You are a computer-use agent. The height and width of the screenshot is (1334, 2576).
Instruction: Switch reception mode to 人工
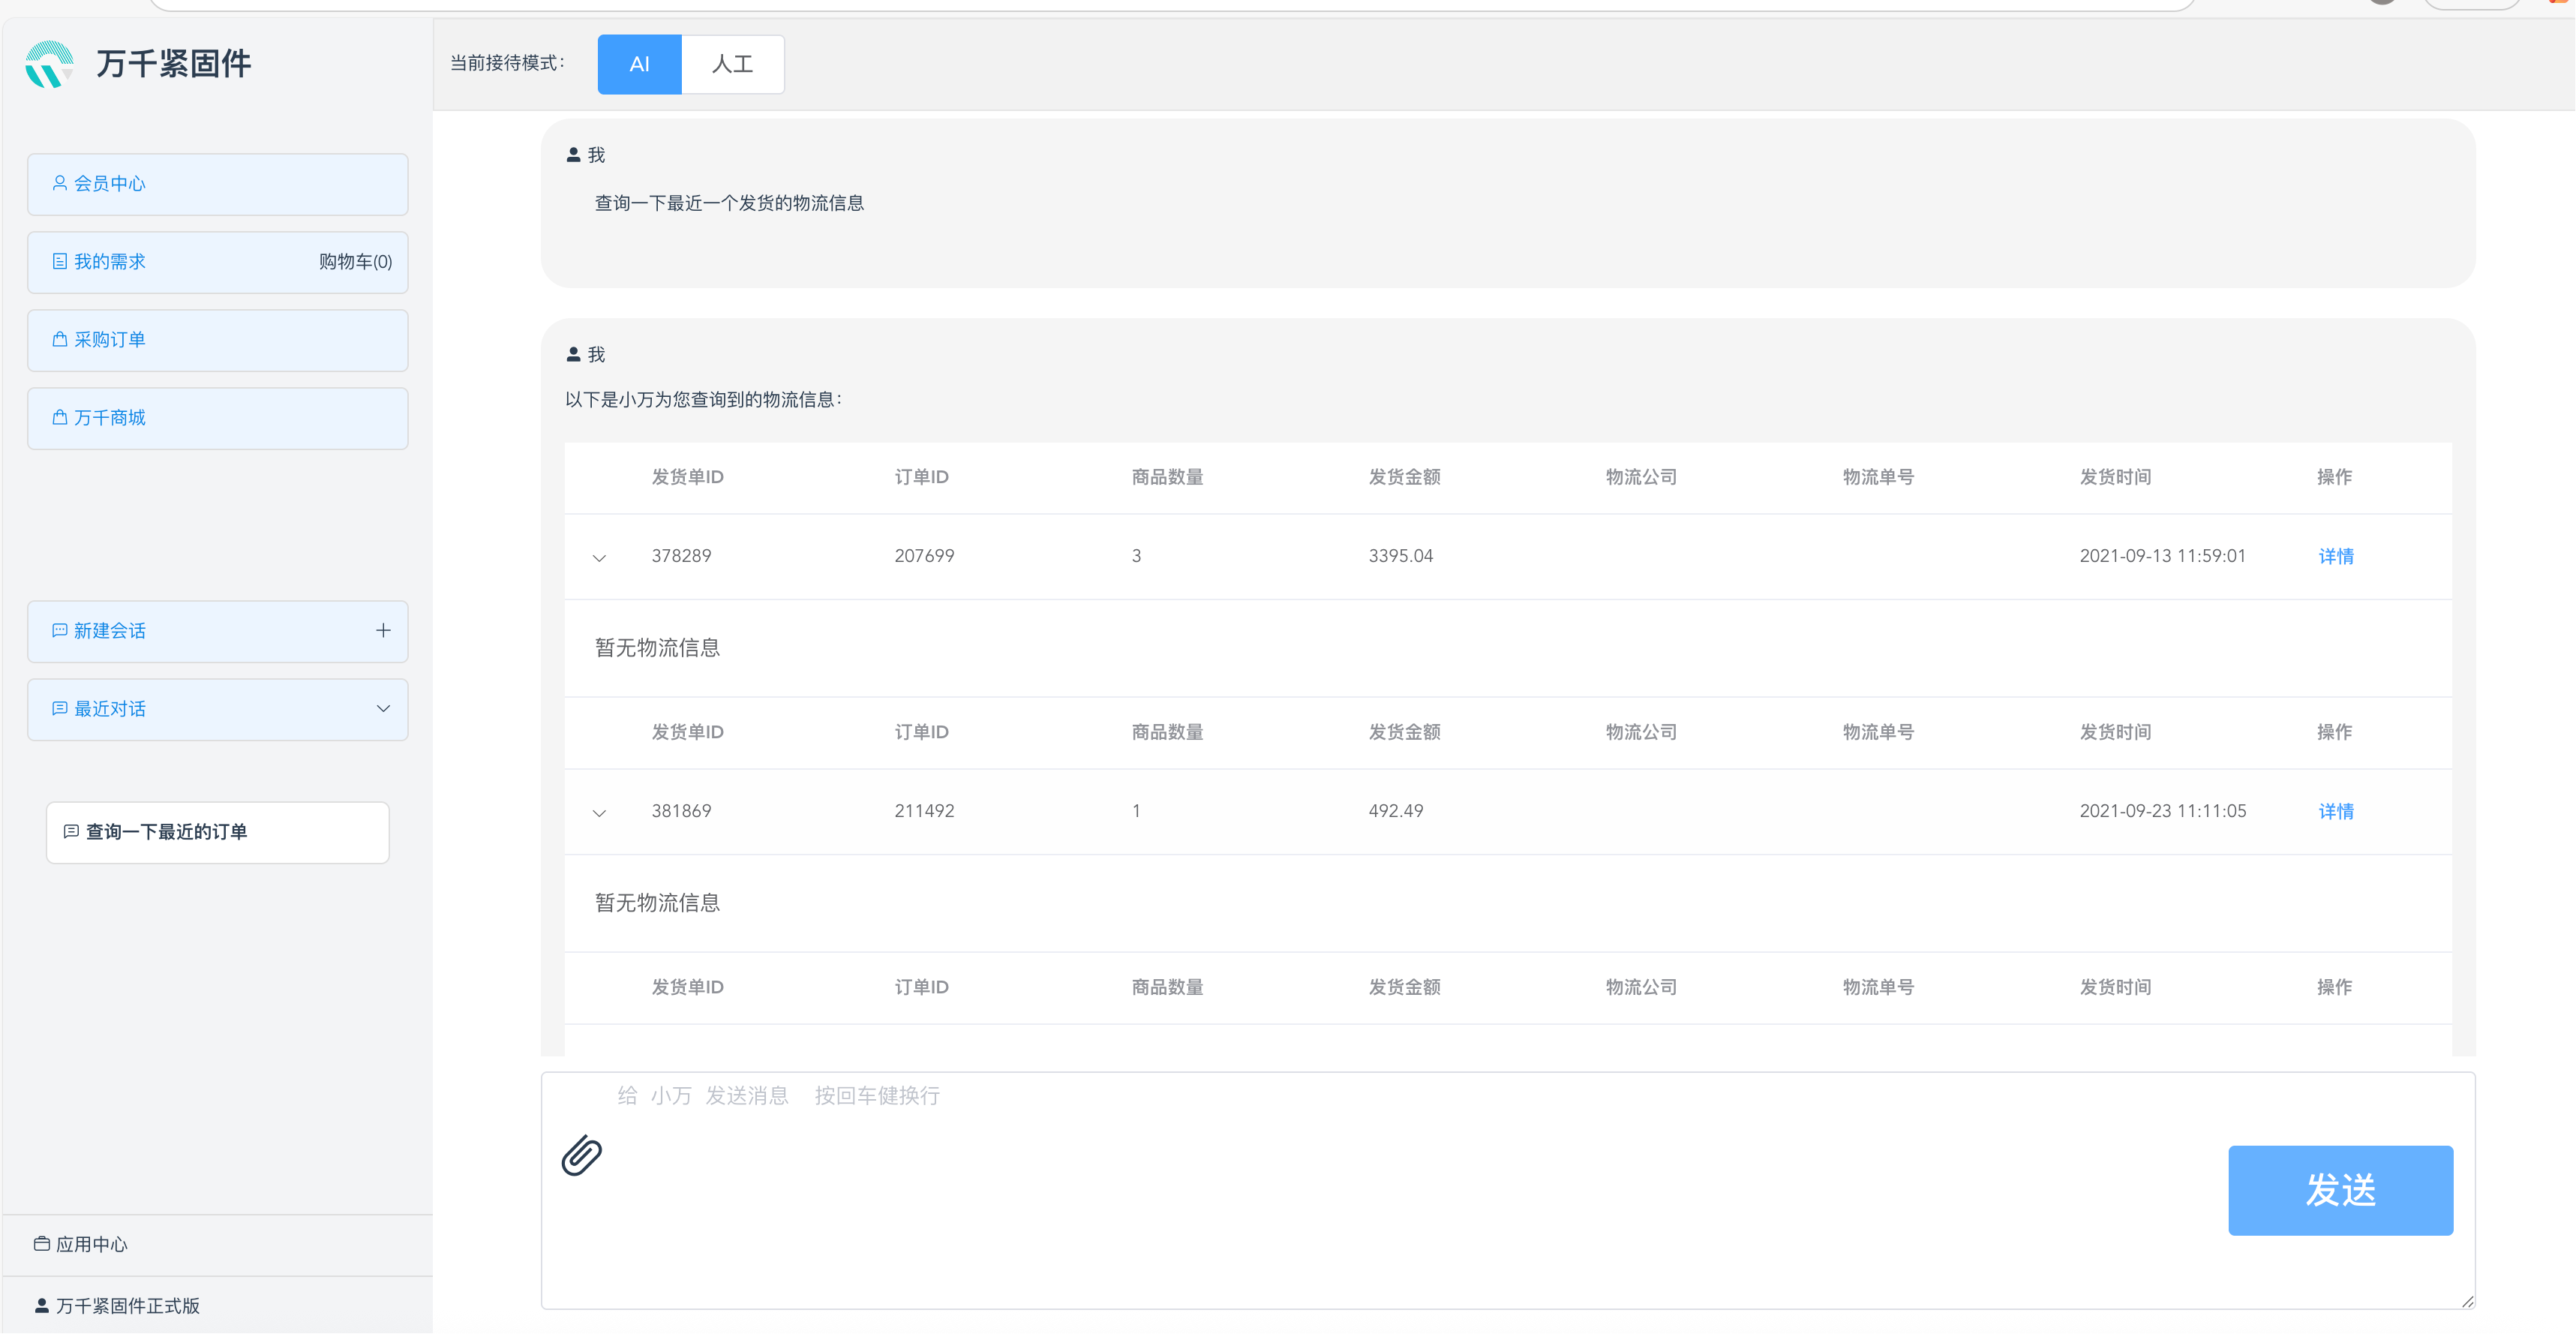tap(732, 64)
